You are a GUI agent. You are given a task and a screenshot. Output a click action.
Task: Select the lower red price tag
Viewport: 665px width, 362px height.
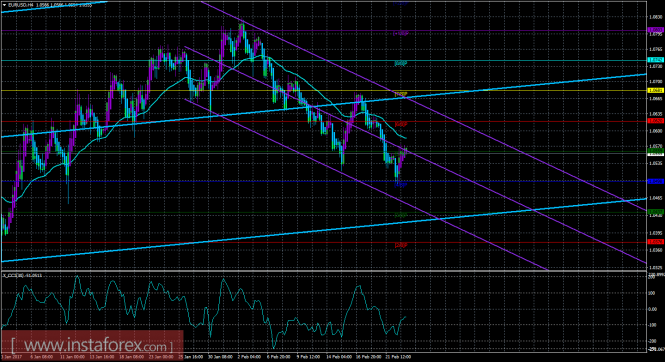tap(655, 242)
